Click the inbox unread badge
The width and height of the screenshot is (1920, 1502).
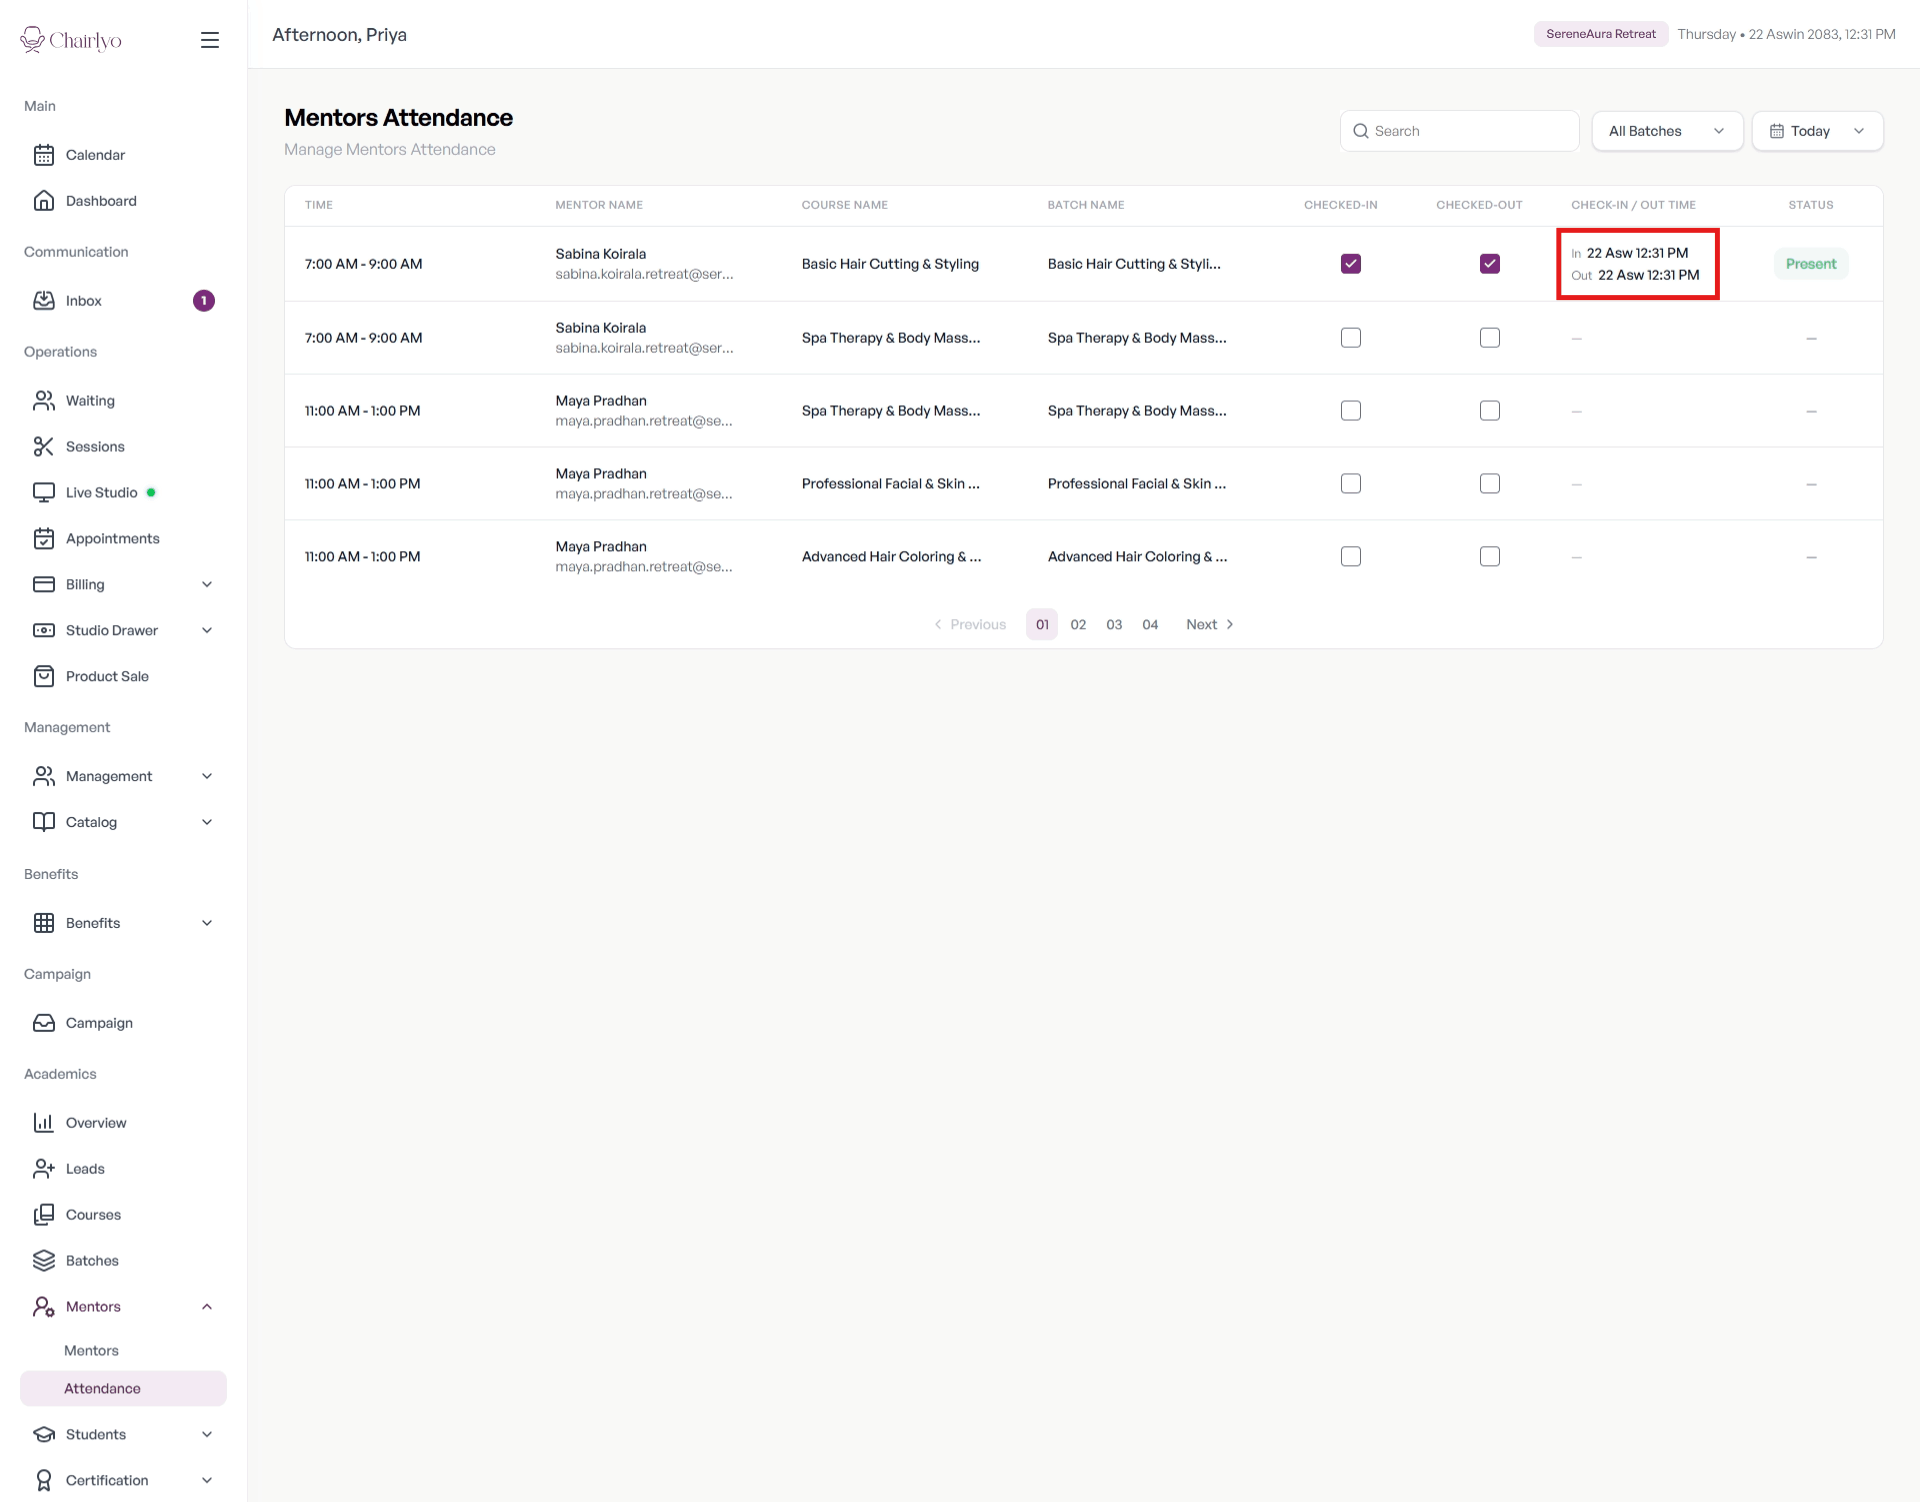pyautogui.click(x=204, y=301)
